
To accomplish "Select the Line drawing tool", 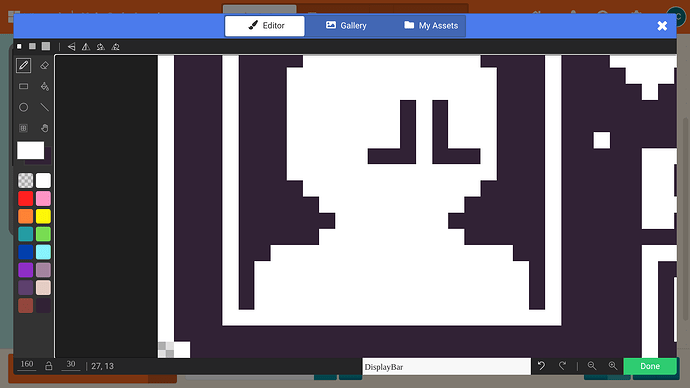I will (44, 107).
